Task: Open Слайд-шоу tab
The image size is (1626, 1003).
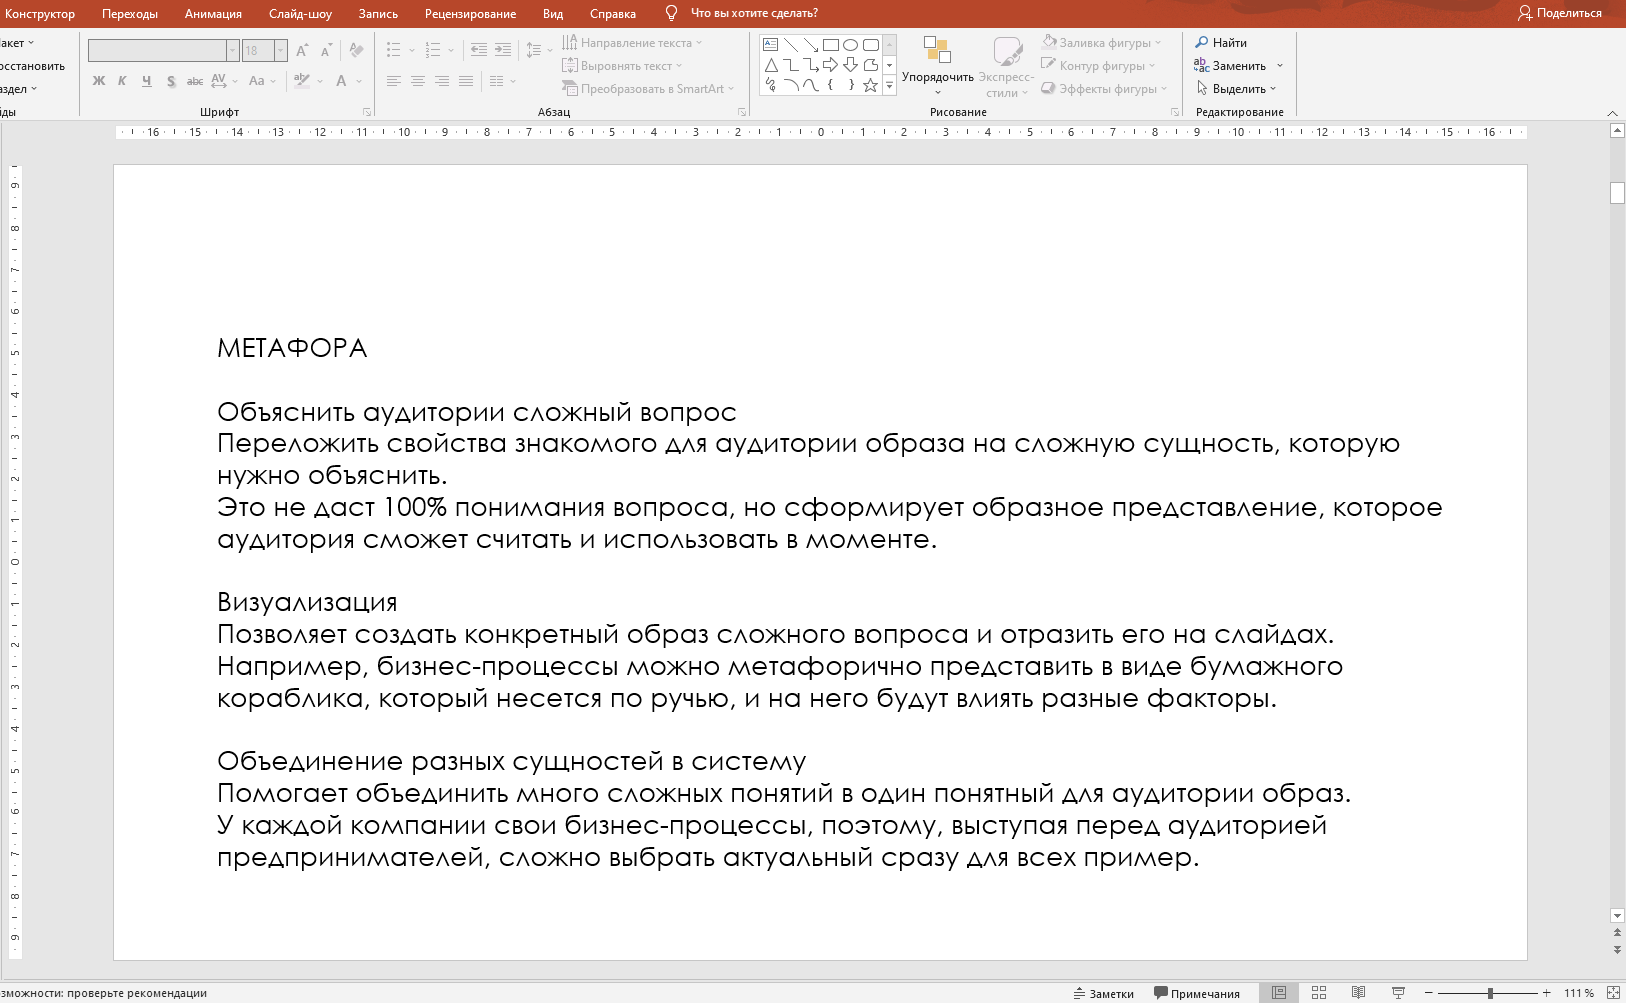Action: pos(300,14)
